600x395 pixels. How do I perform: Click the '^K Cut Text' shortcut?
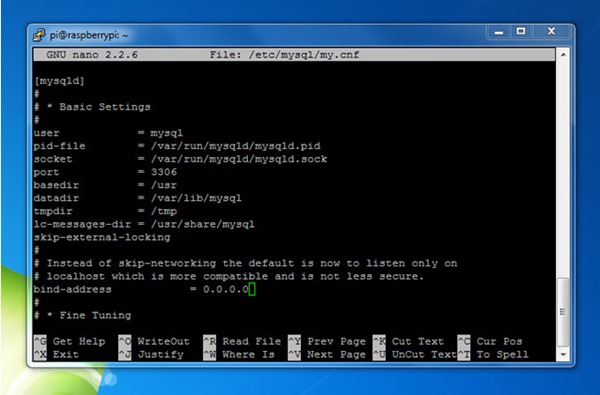click(408, 341)
